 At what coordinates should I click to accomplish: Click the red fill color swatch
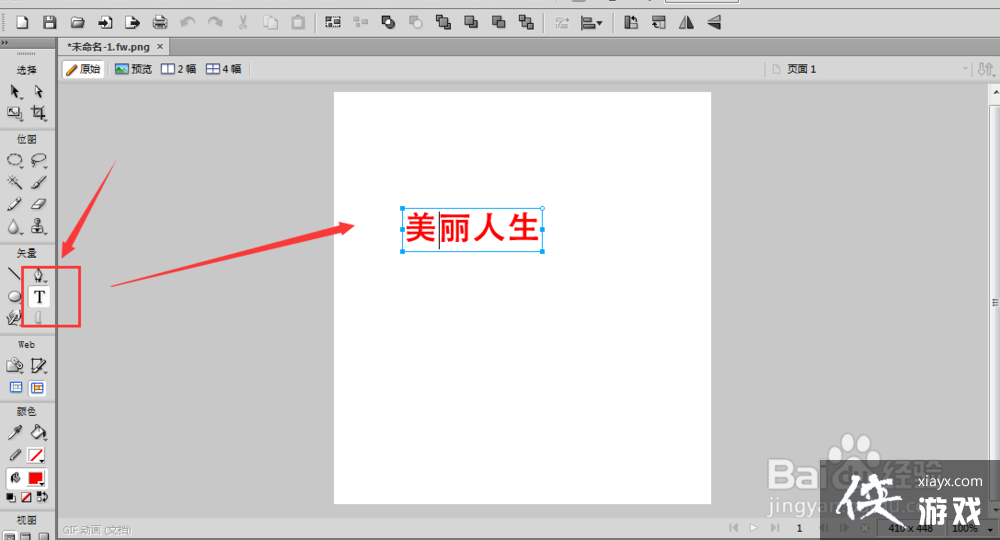click(x=37, y=478)
